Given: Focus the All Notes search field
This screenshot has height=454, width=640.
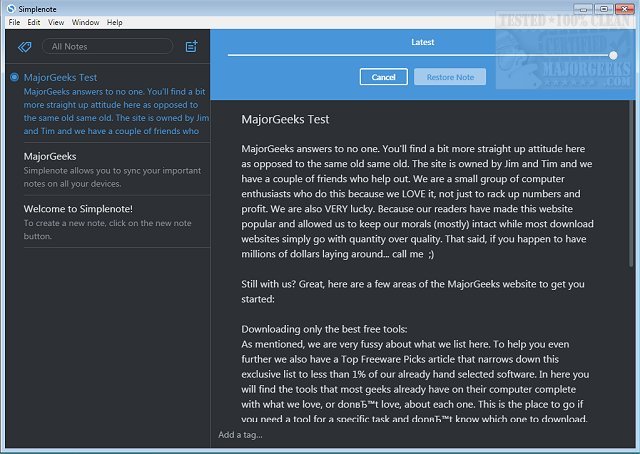Looking at the screenshot, I should (x=108, y=47).
